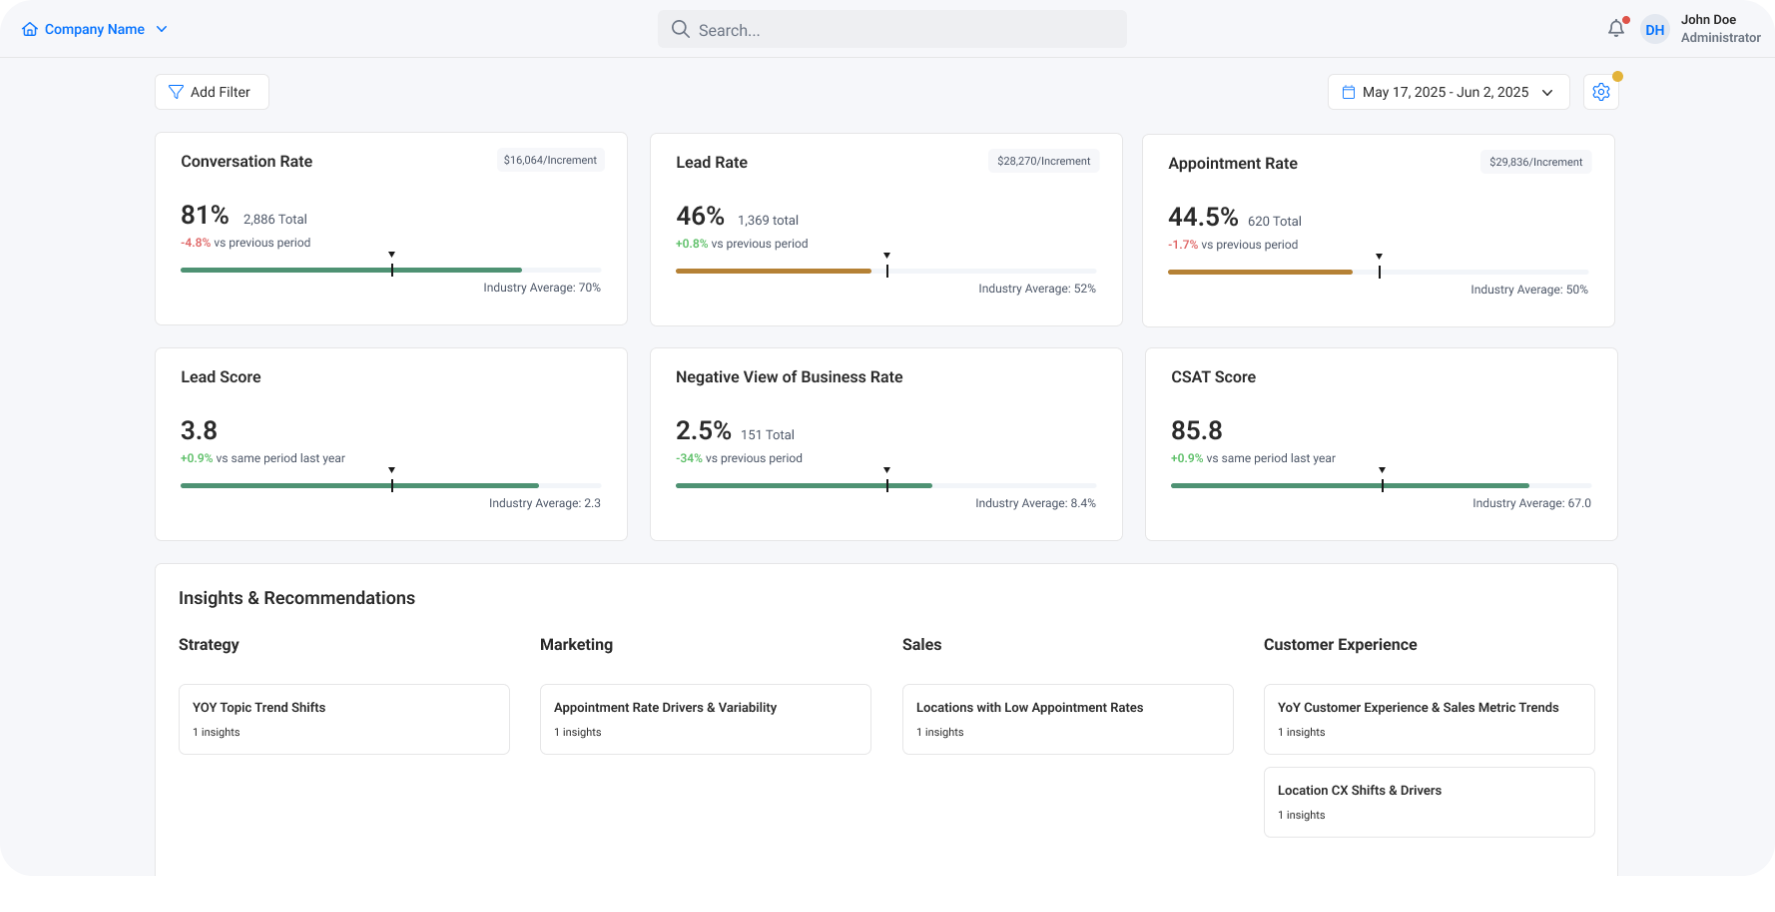This screenshot has width=1775, height=912.
Task: Open the May 17 - Jun 2 date range dropdown
Action: click(x=1449, y=92)
